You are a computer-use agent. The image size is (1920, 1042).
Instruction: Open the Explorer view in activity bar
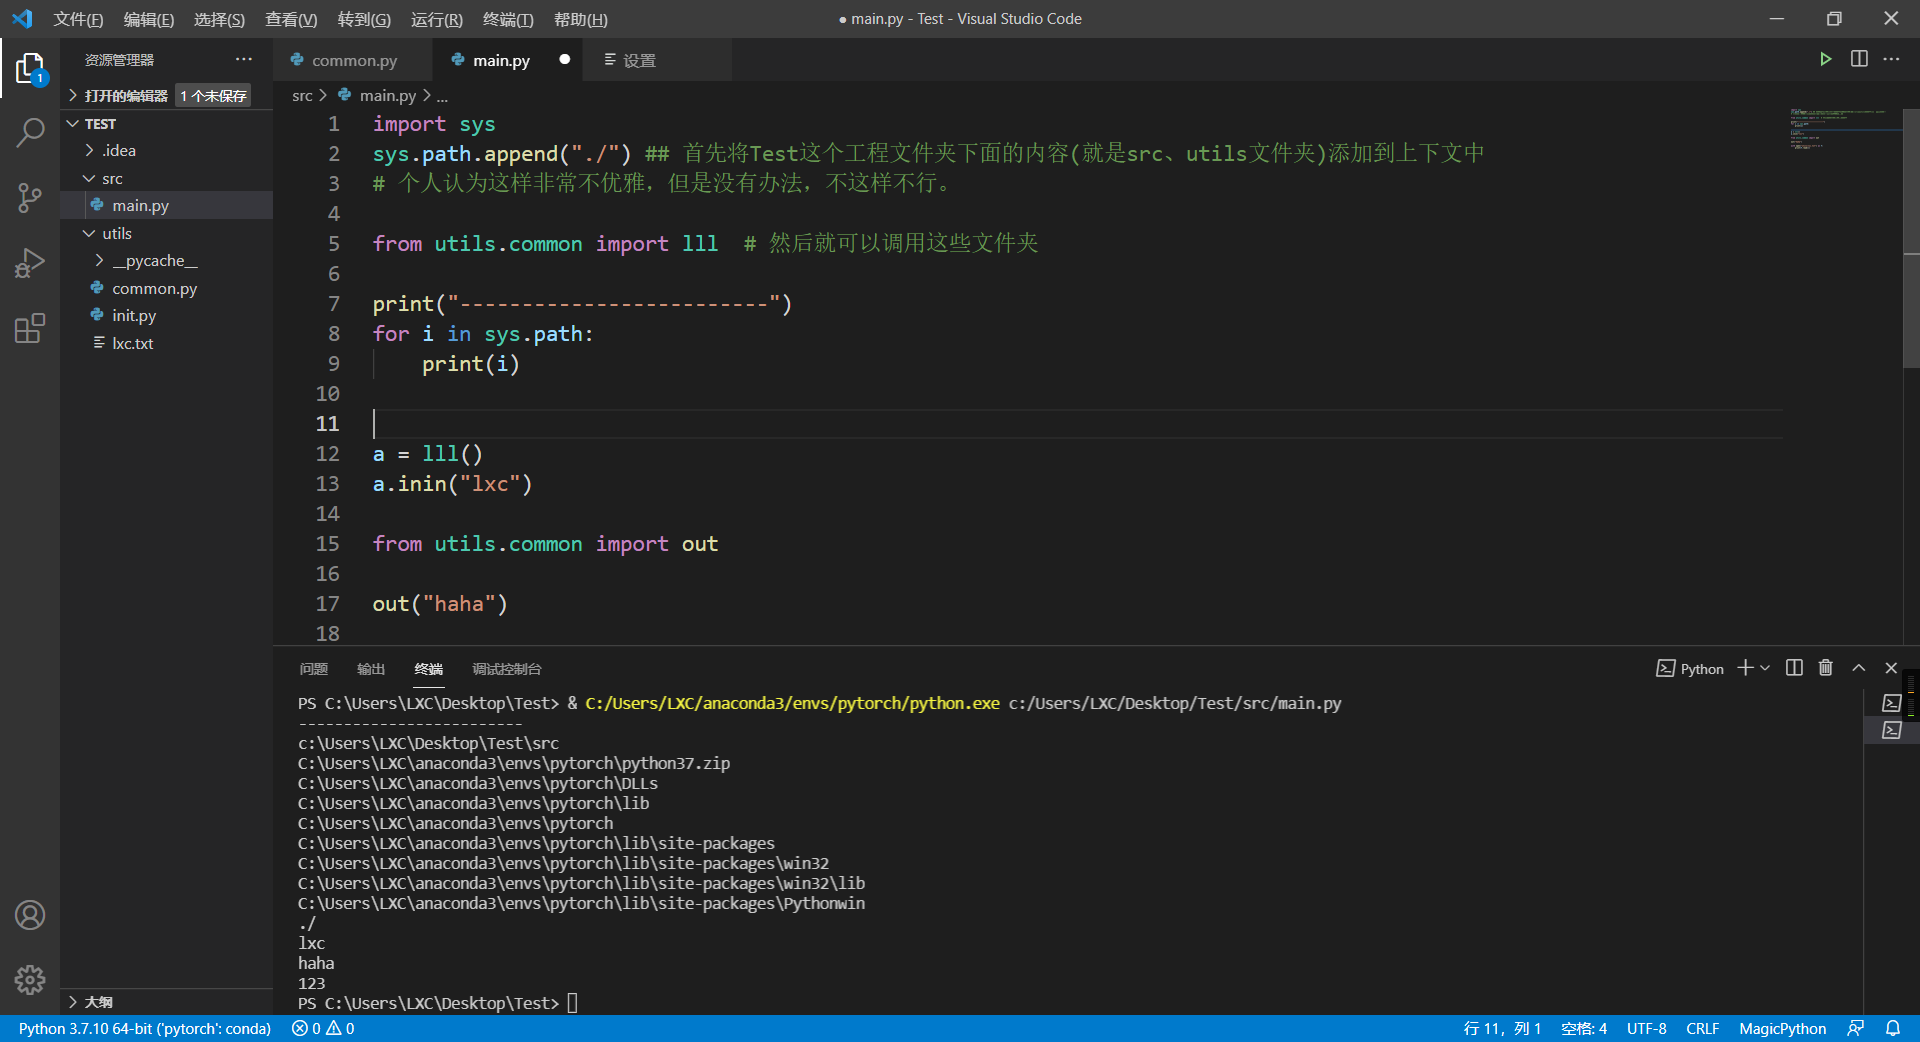click(x=30, y=68)
